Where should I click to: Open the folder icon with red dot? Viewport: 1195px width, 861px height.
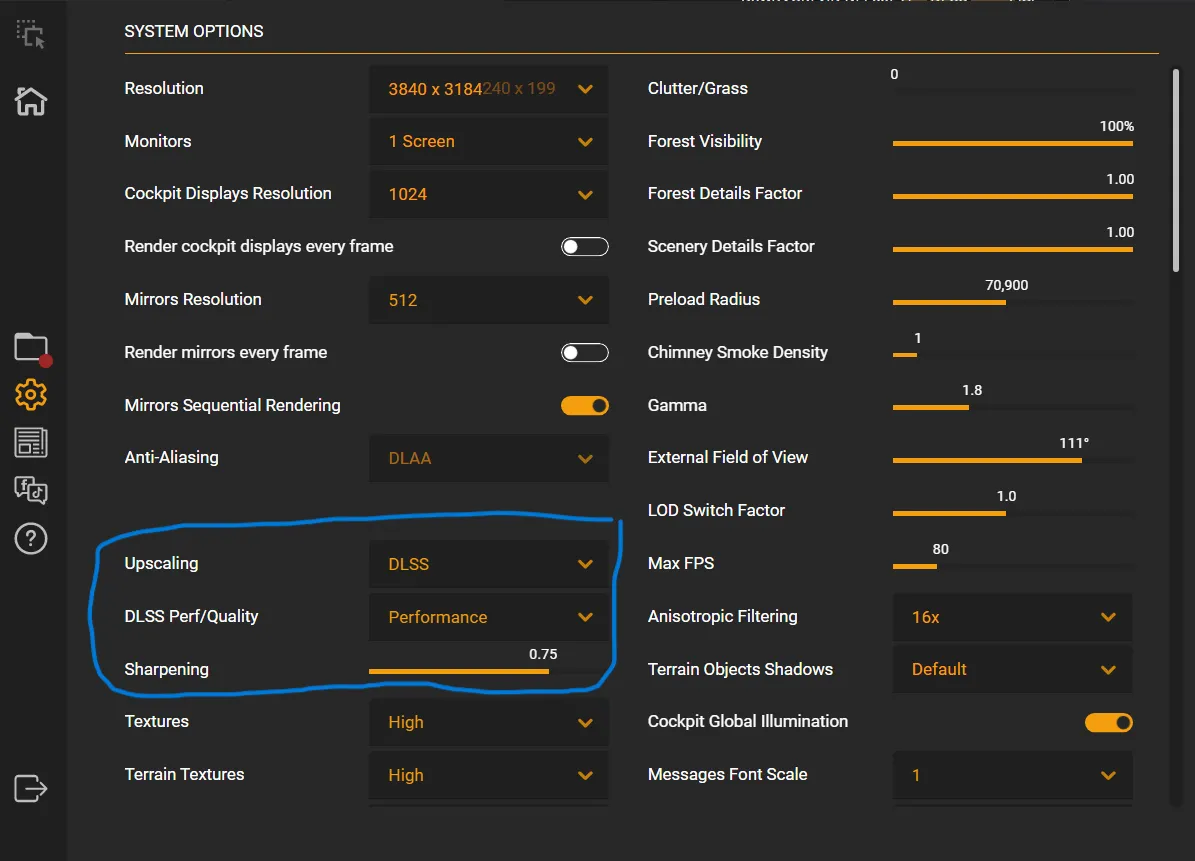32,349
